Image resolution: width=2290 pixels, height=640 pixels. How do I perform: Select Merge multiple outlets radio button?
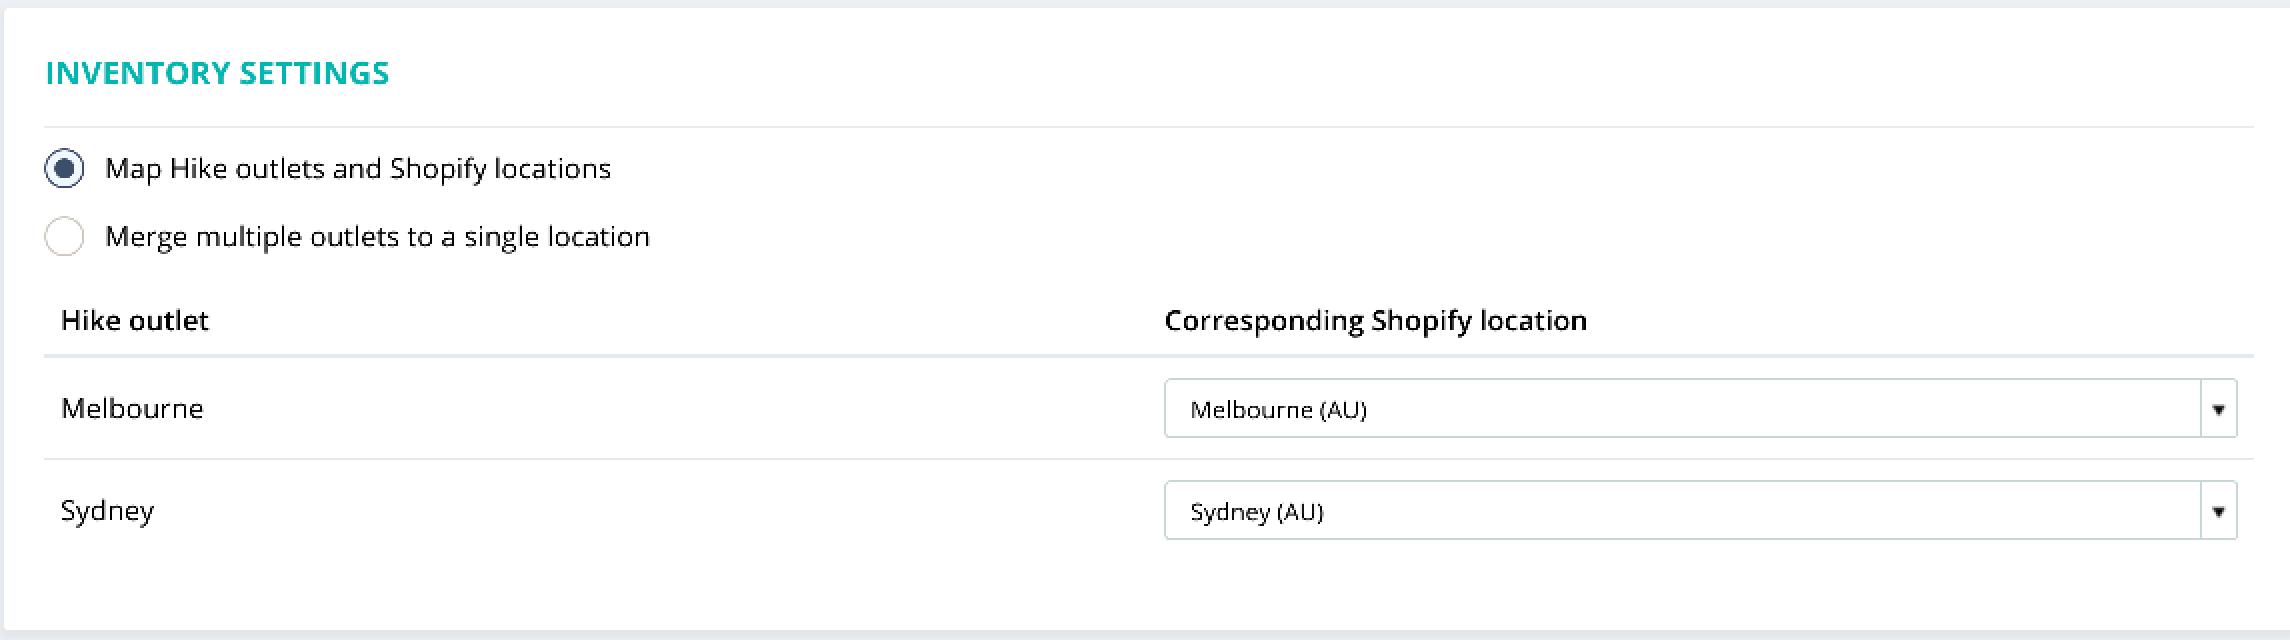pyautogui.click(x=64, y=237)
